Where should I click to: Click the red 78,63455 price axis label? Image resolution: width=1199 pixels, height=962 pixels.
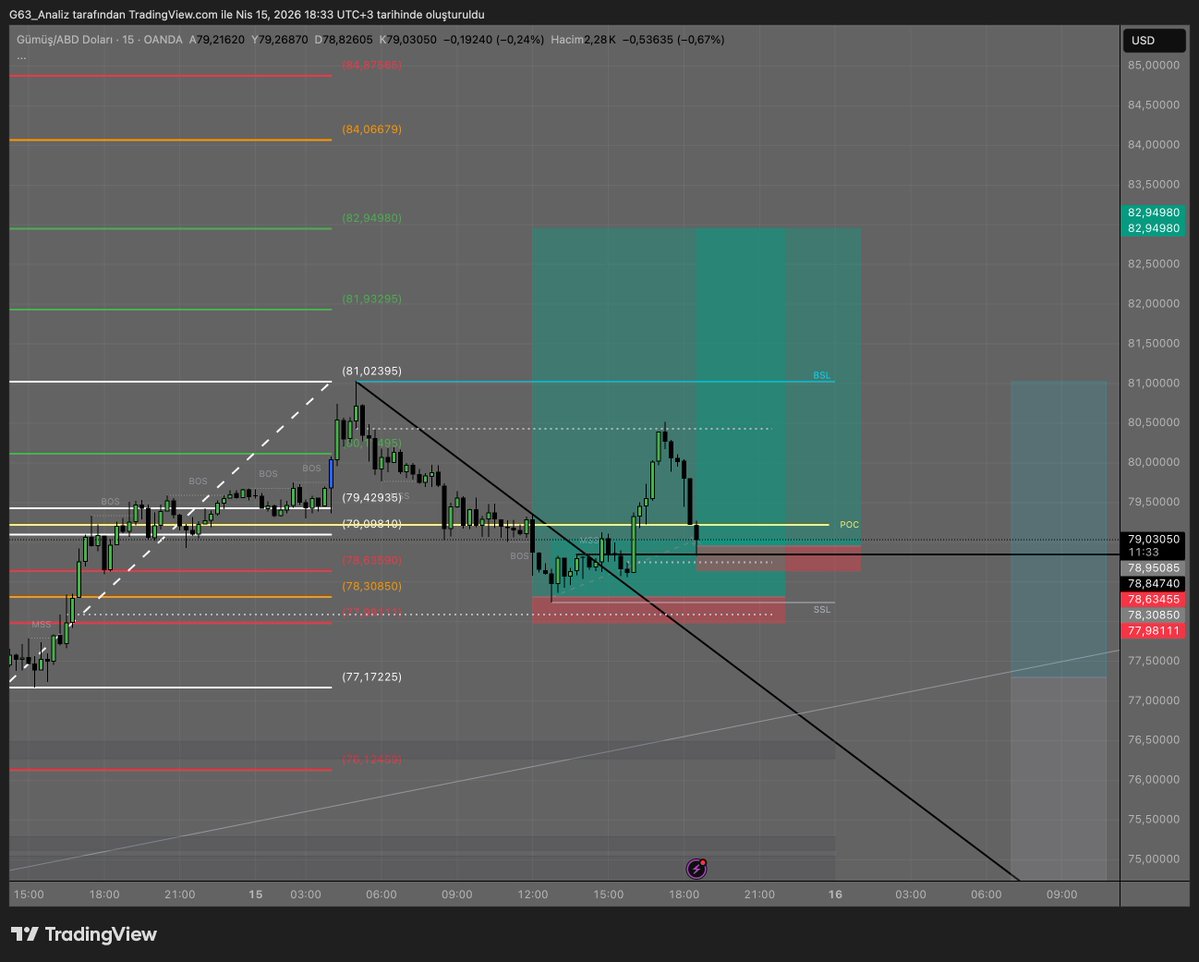pos(1153,599)
